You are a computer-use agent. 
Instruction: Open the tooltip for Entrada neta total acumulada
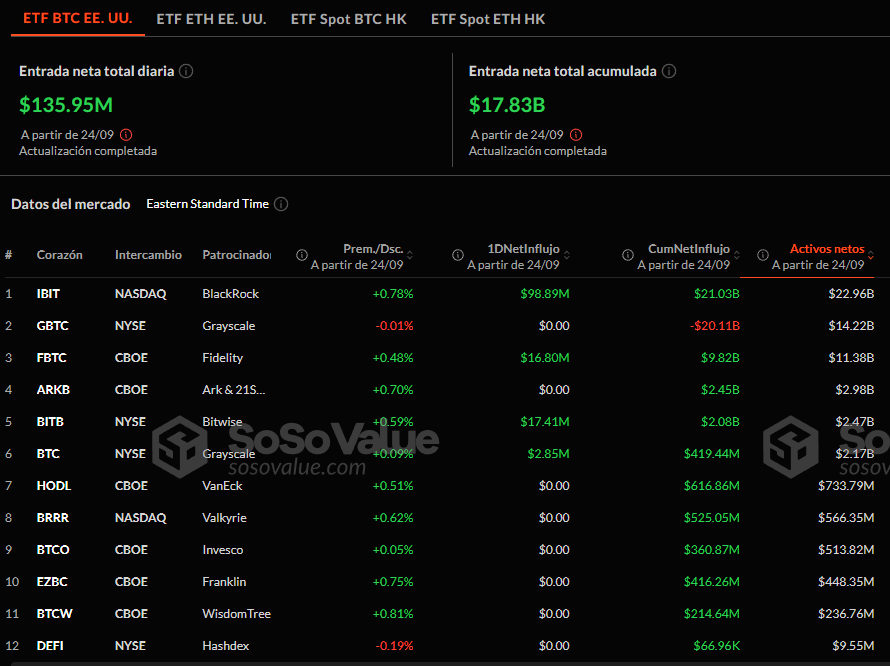(x=668, y=71)
